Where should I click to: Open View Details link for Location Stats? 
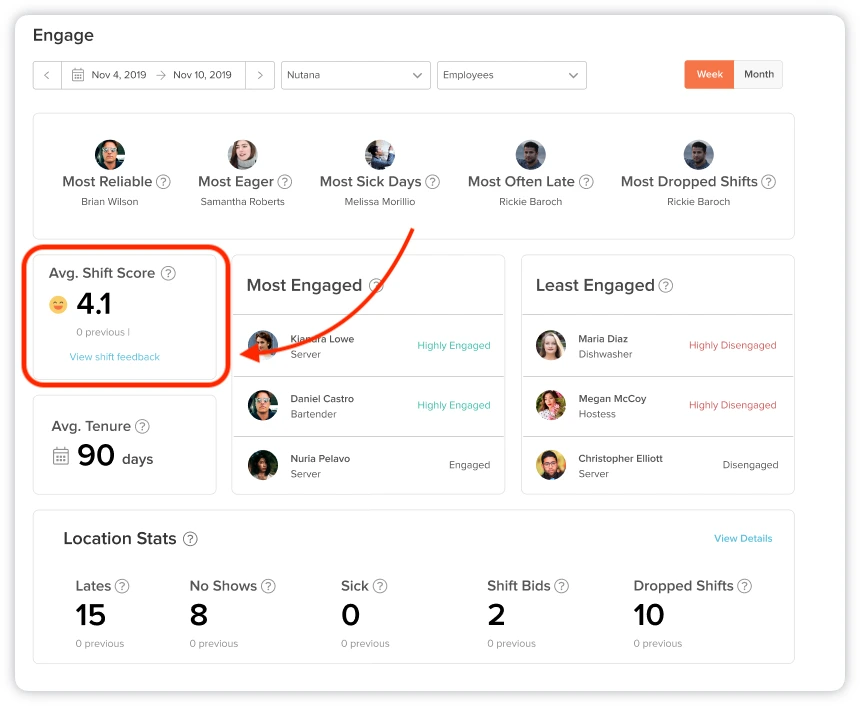(743, 538)
